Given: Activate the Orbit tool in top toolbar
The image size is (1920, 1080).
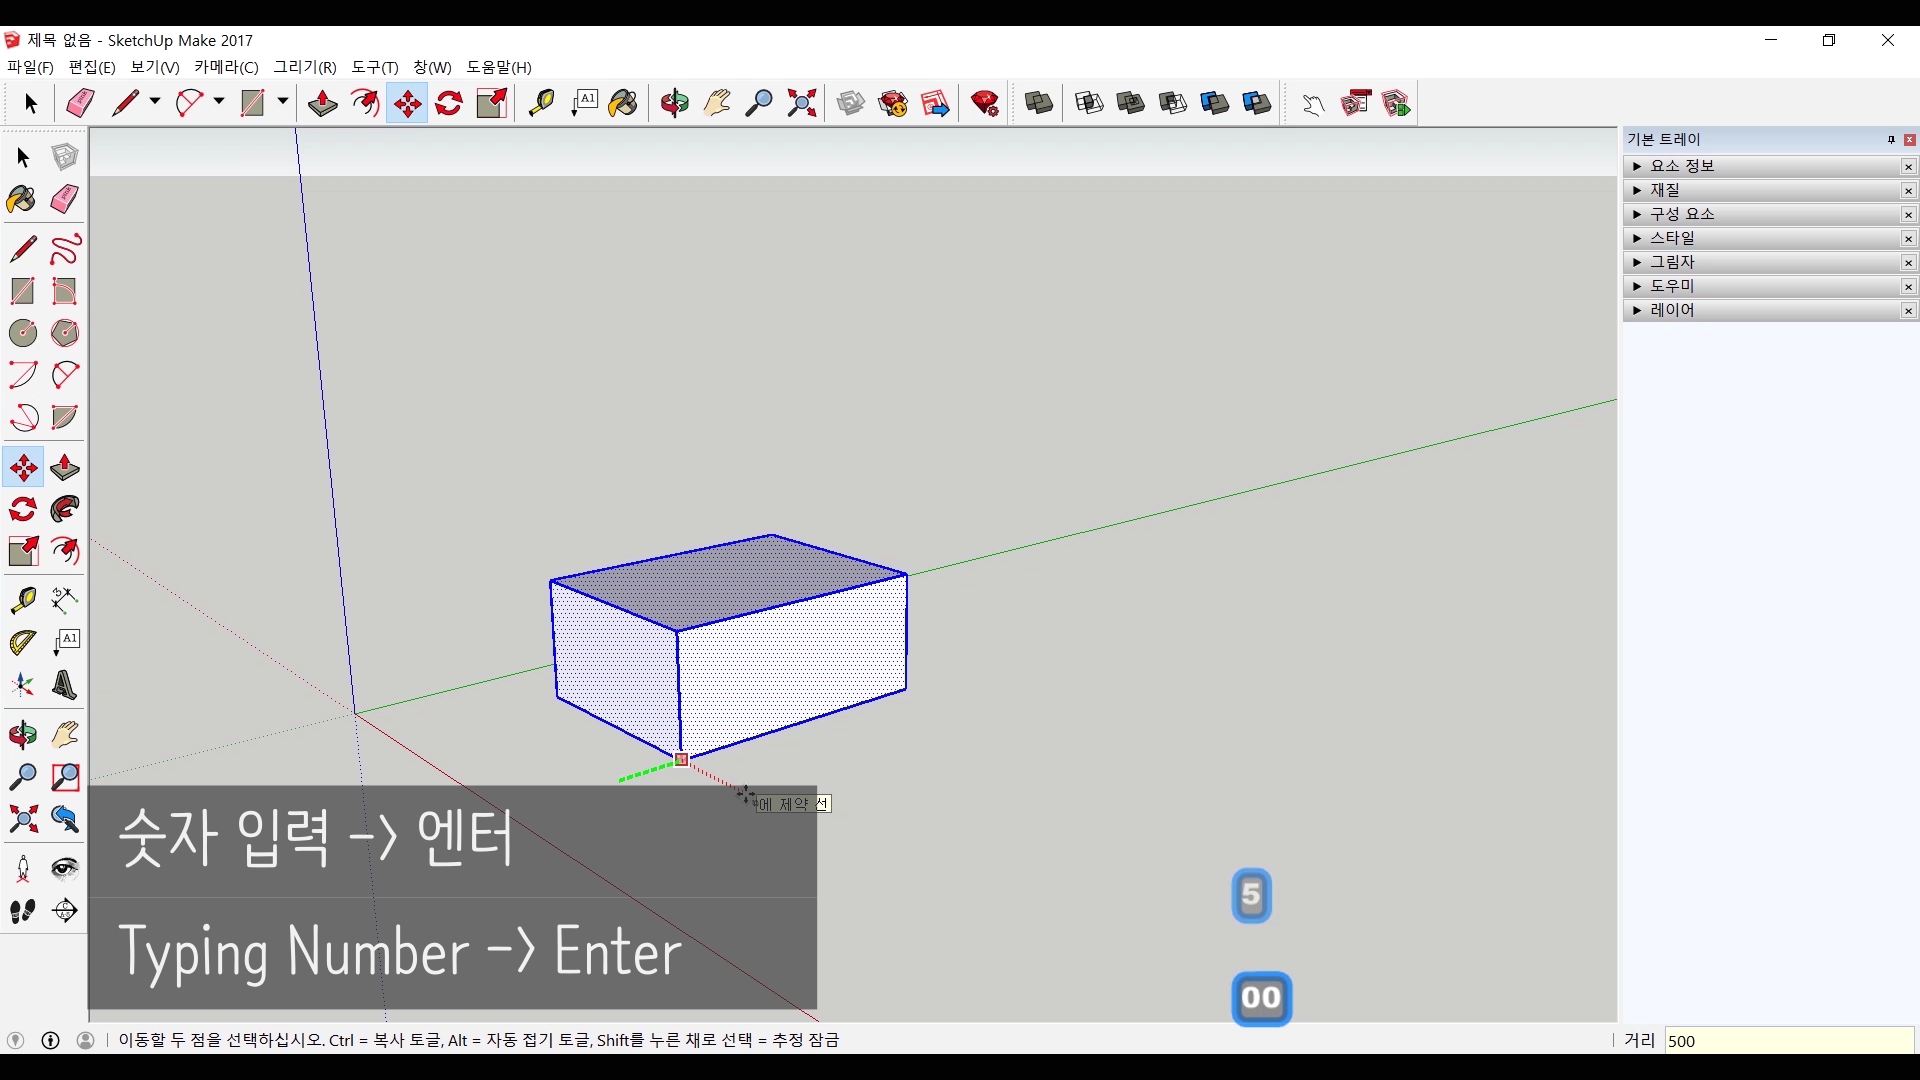Looking at the screenshot, I should coord(674,103).
